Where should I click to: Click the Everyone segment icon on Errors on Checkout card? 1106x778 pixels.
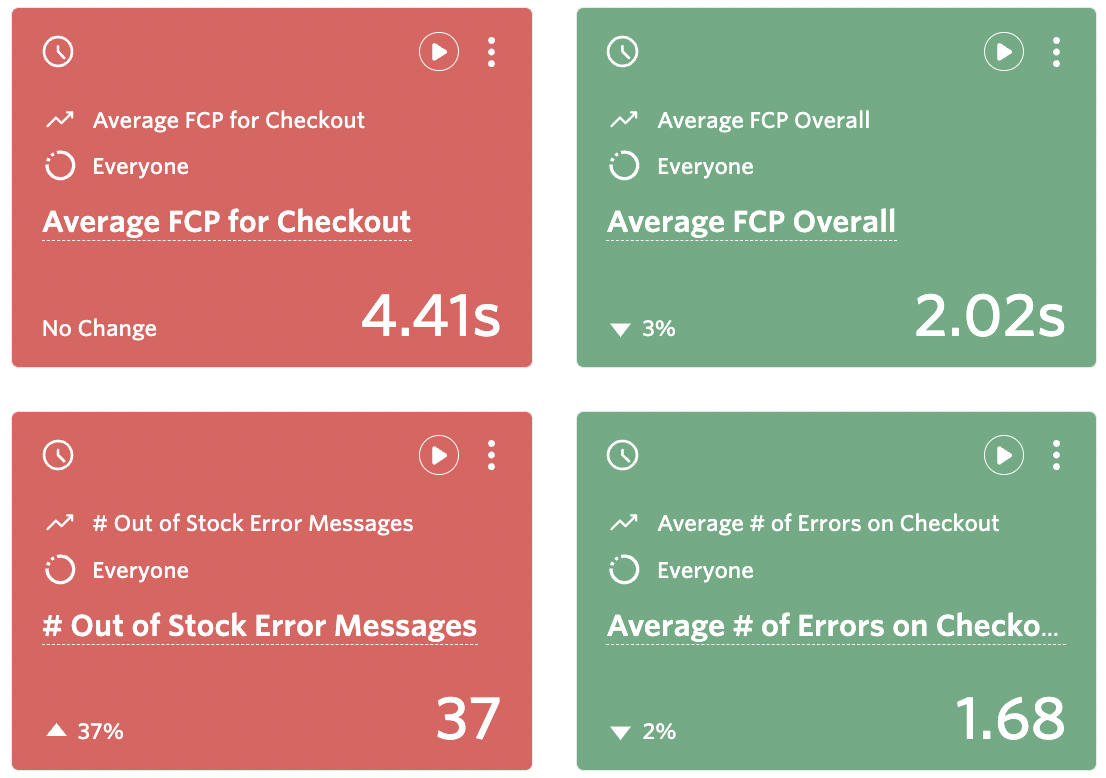pyautogui.click(x=623, y=570)
